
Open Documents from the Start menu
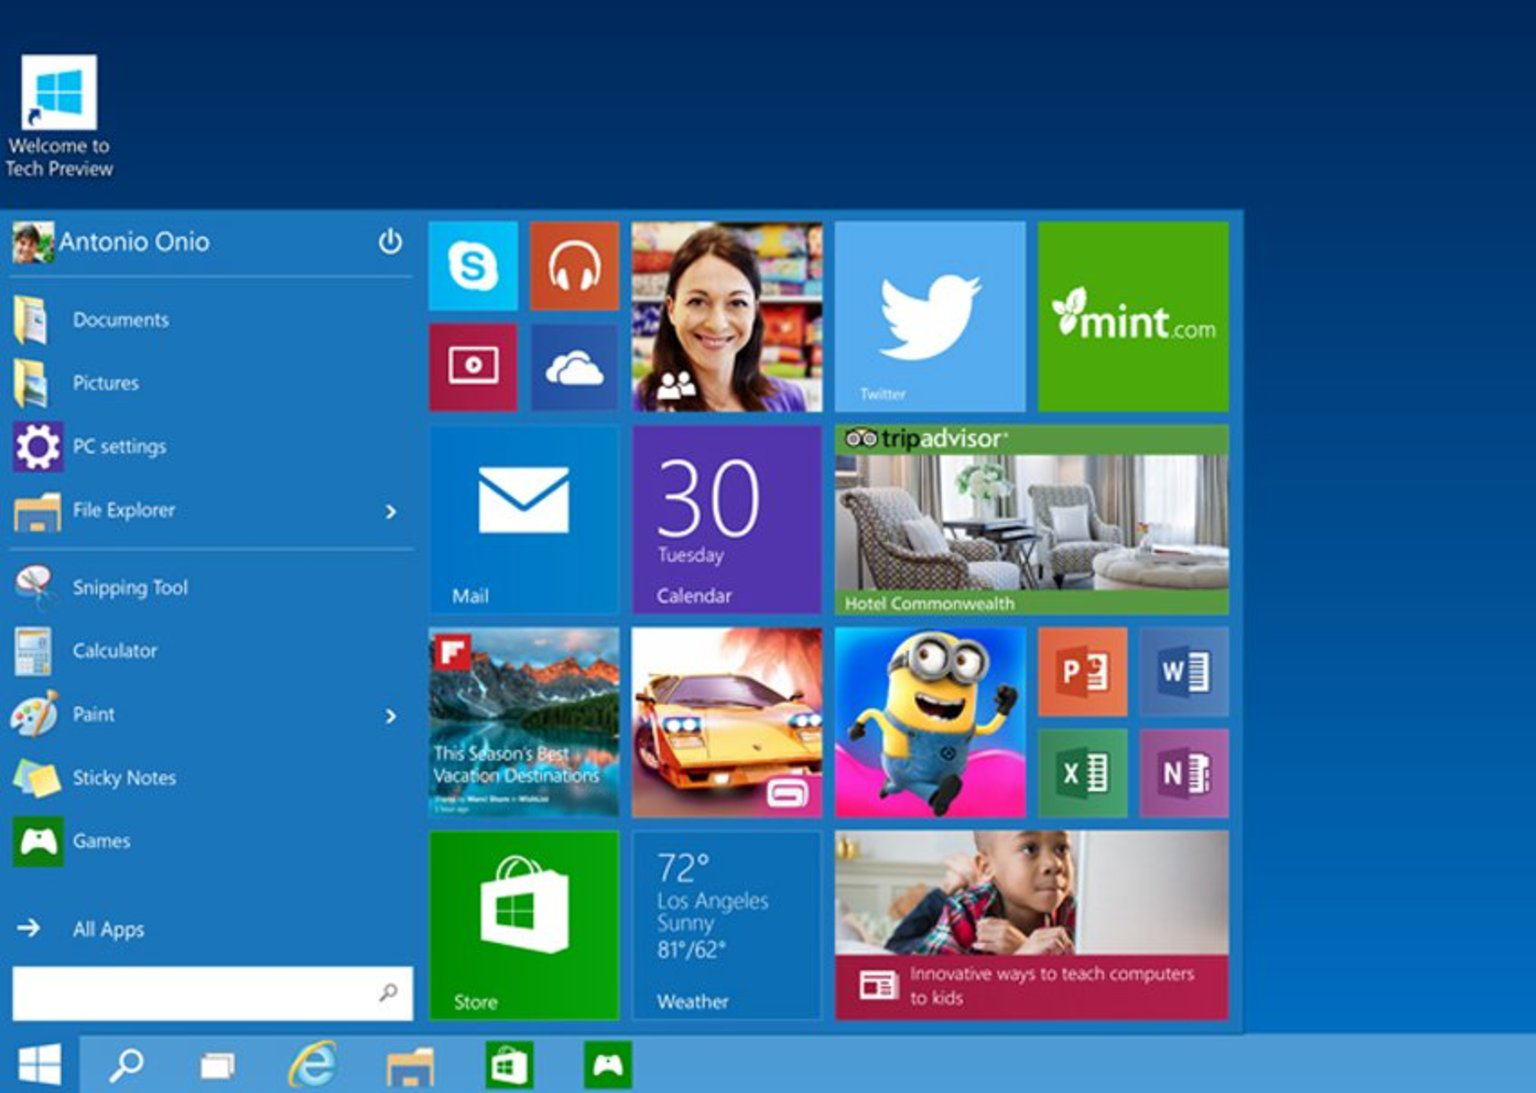click(120, 320)
